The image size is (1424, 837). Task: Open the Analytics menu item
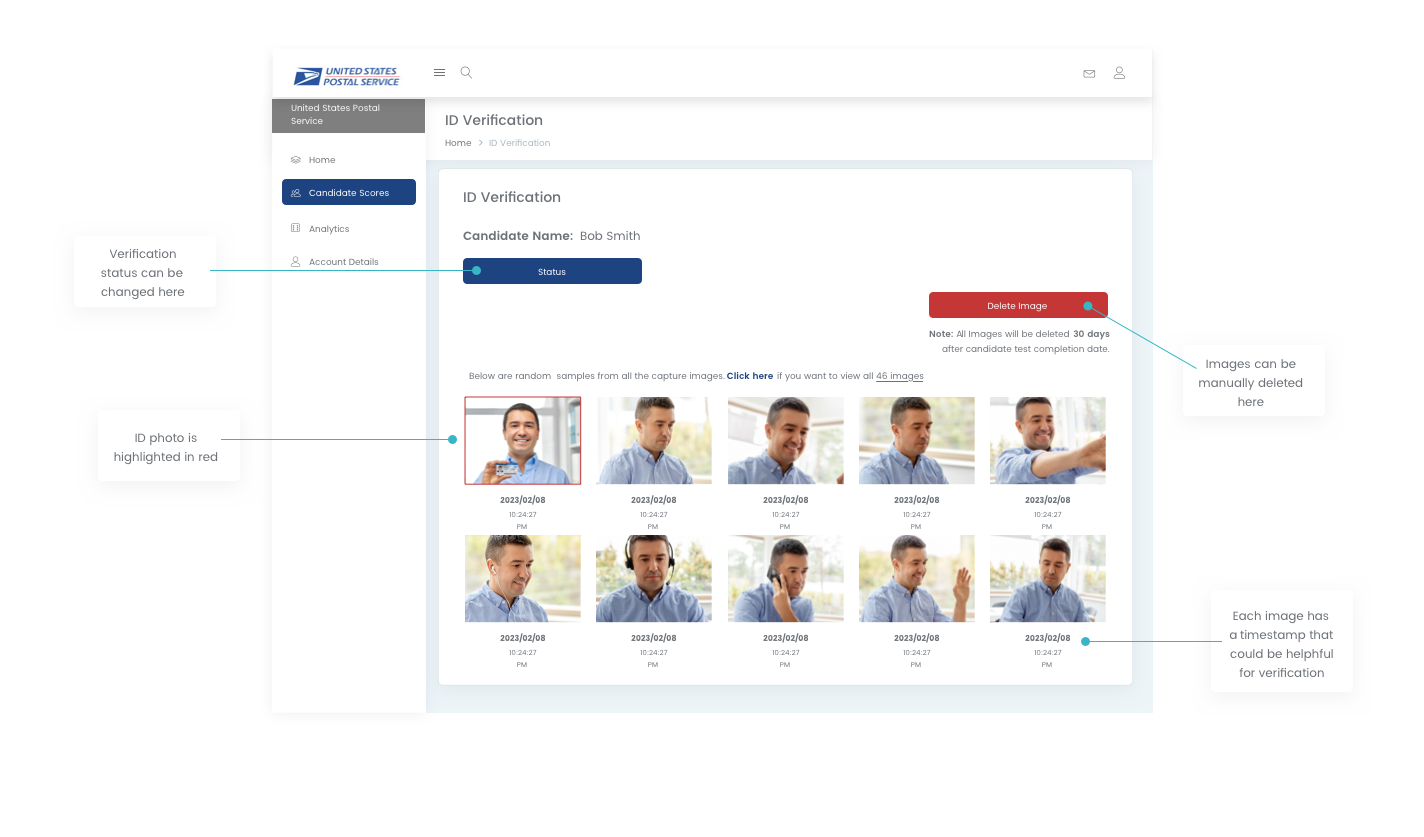click(329, 229)
